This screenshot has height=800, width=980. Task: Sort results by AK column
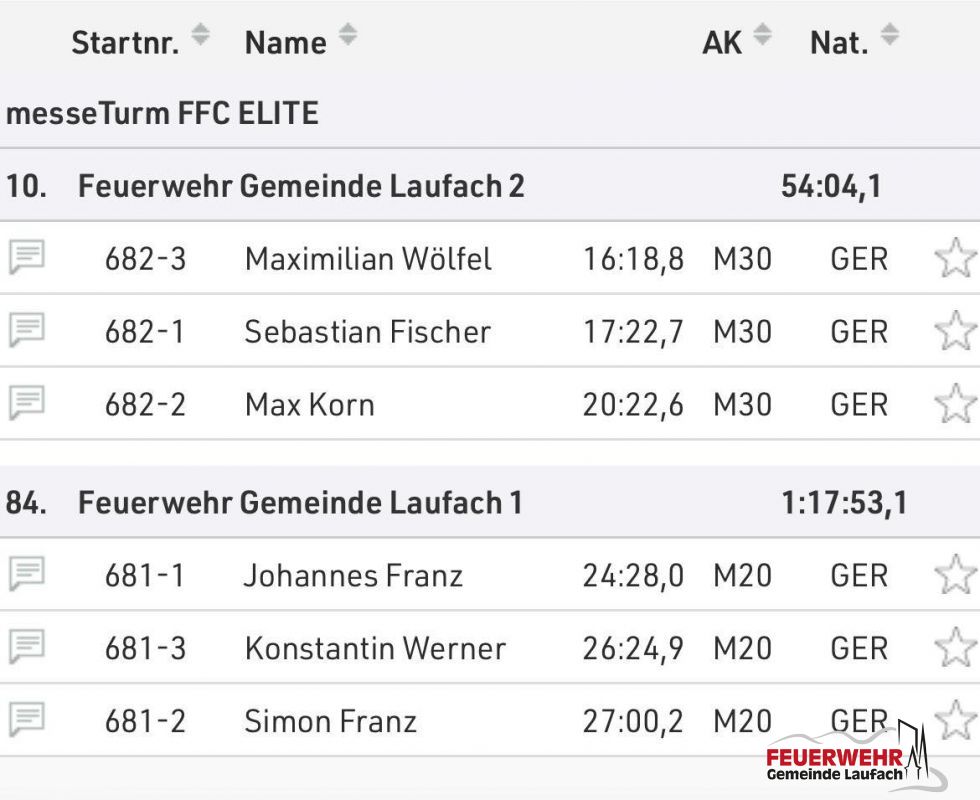[x=762, y=36]
